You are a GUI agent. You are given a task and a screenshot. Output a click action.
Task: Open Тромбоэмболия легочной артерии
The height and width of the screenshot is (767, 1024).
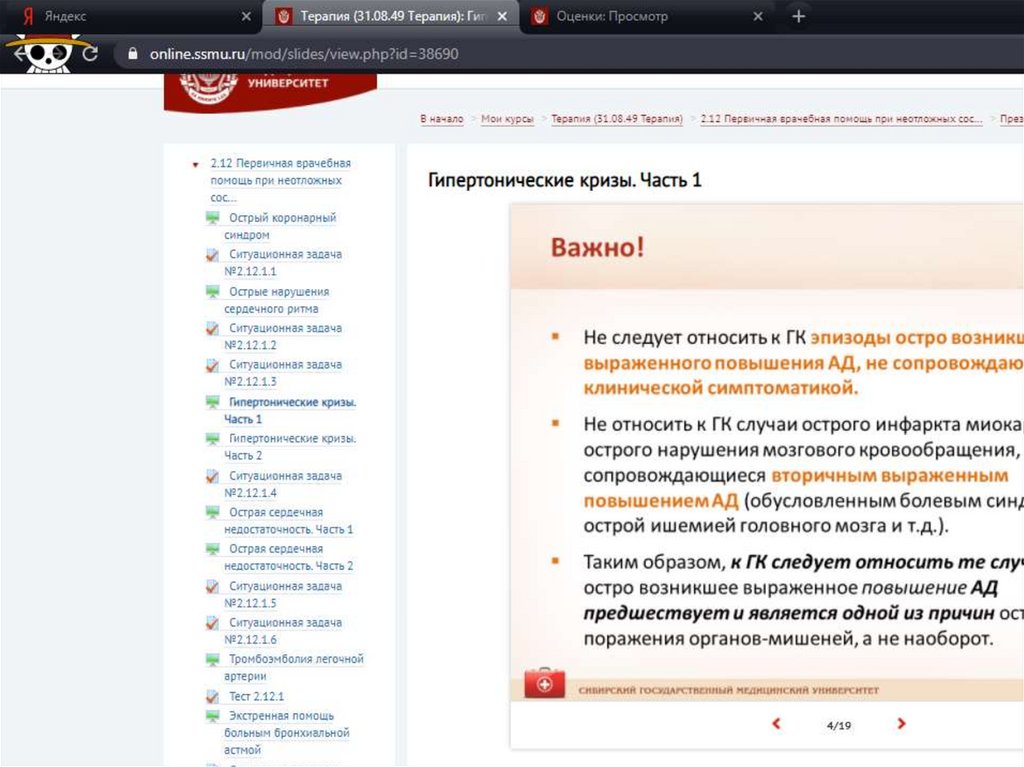tap(294, 667)
